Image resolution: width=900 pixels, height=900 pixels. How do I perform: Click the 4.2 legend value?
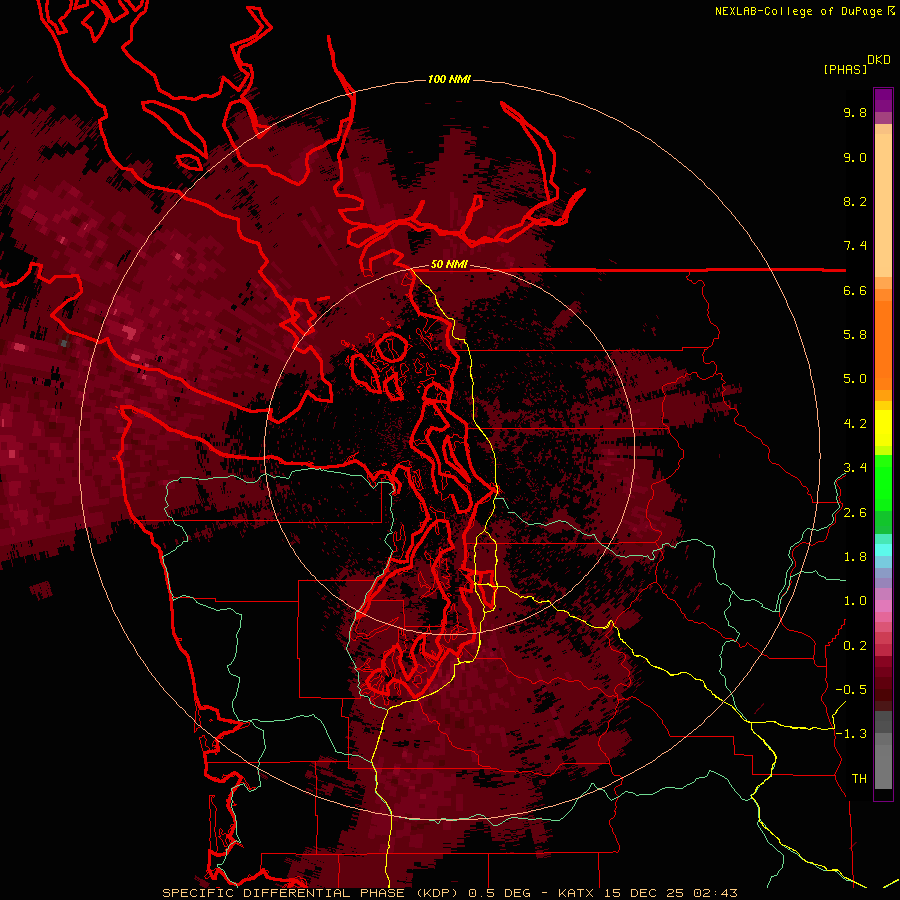(855, 424)
